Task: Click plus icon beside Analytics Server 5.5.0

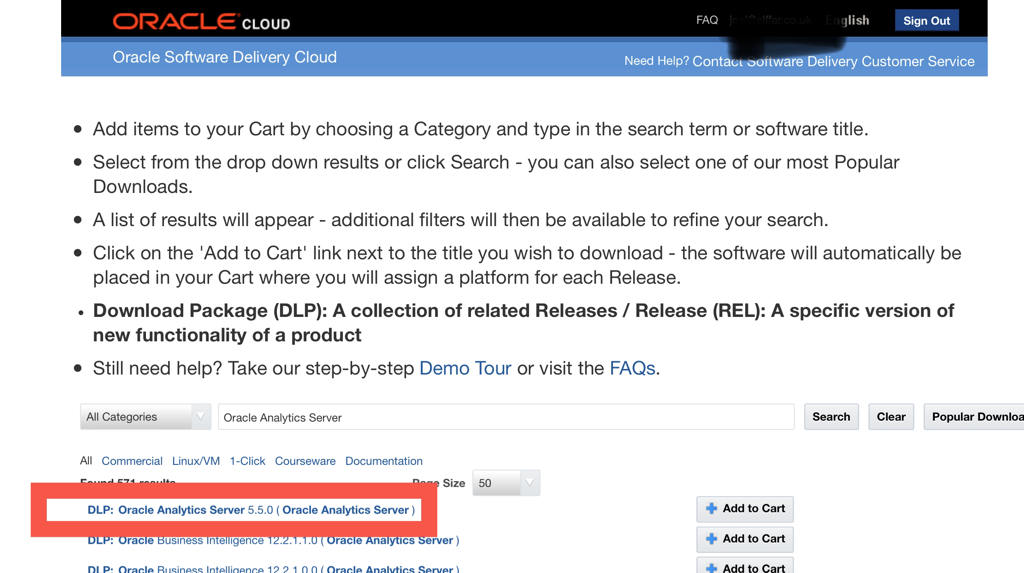Action: [711, 508]
